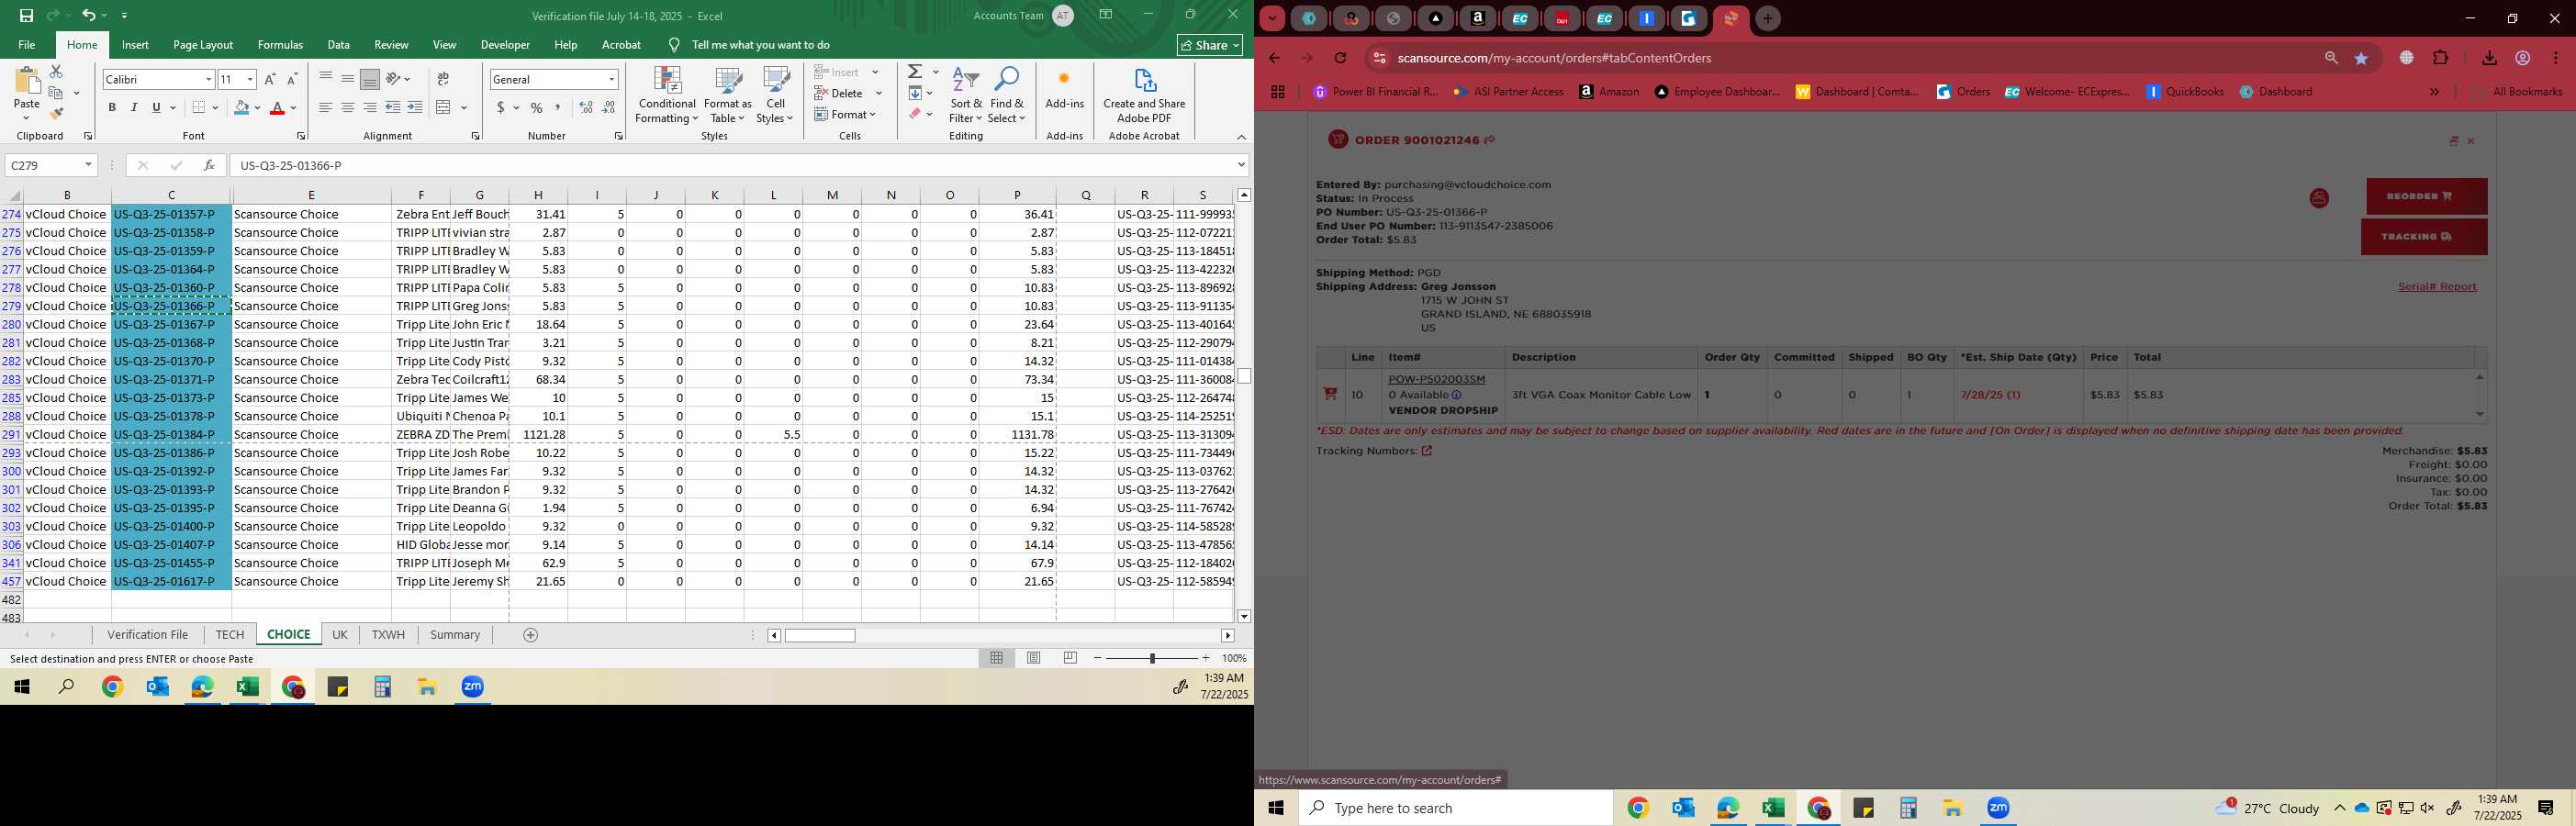Open the General number format dropdown

point(611,79)
